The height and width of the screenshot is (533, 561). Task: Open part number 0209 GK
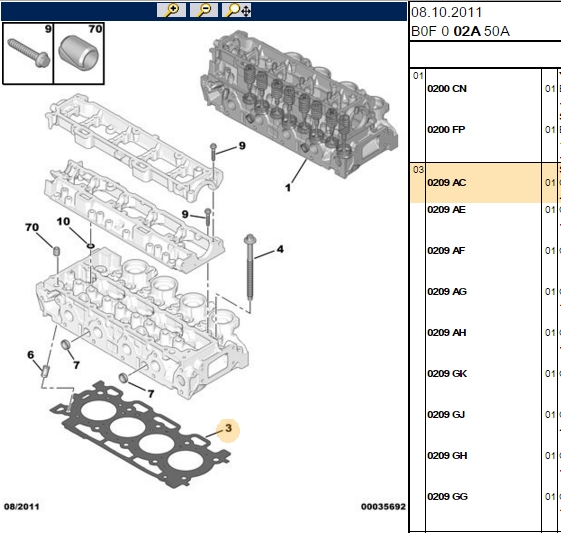click(447, 373)
